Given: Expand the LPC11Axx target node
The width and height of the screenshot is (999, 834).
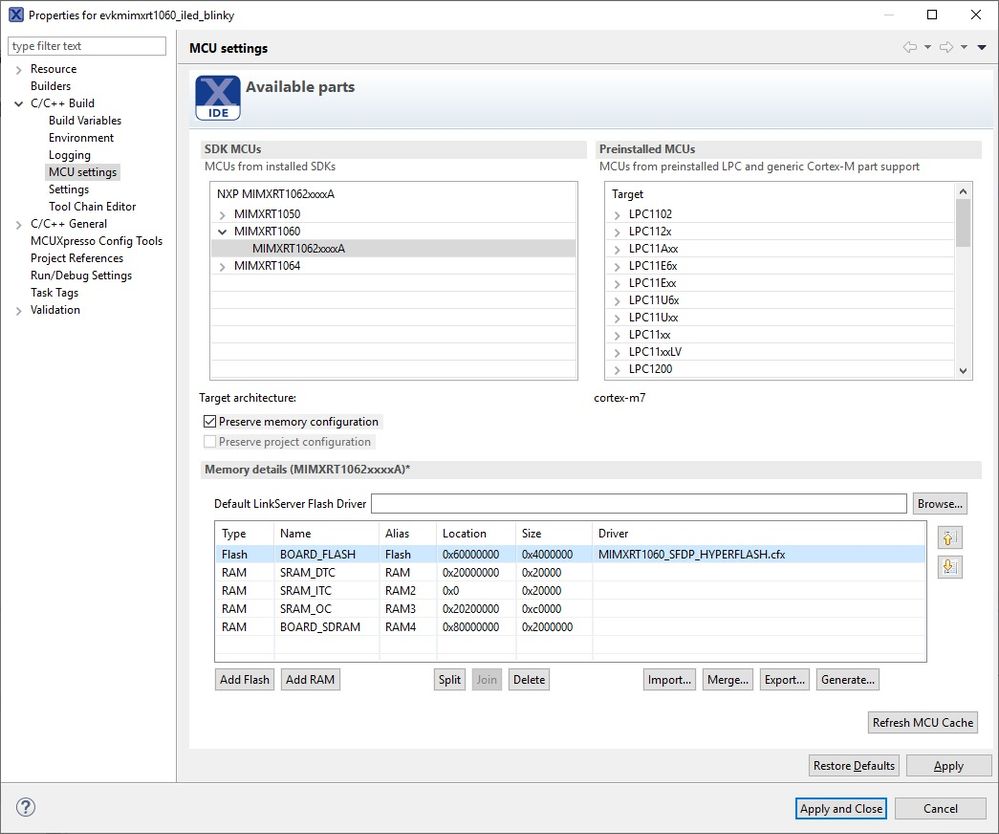Looking at the screenshot, I should coord(617,249).
